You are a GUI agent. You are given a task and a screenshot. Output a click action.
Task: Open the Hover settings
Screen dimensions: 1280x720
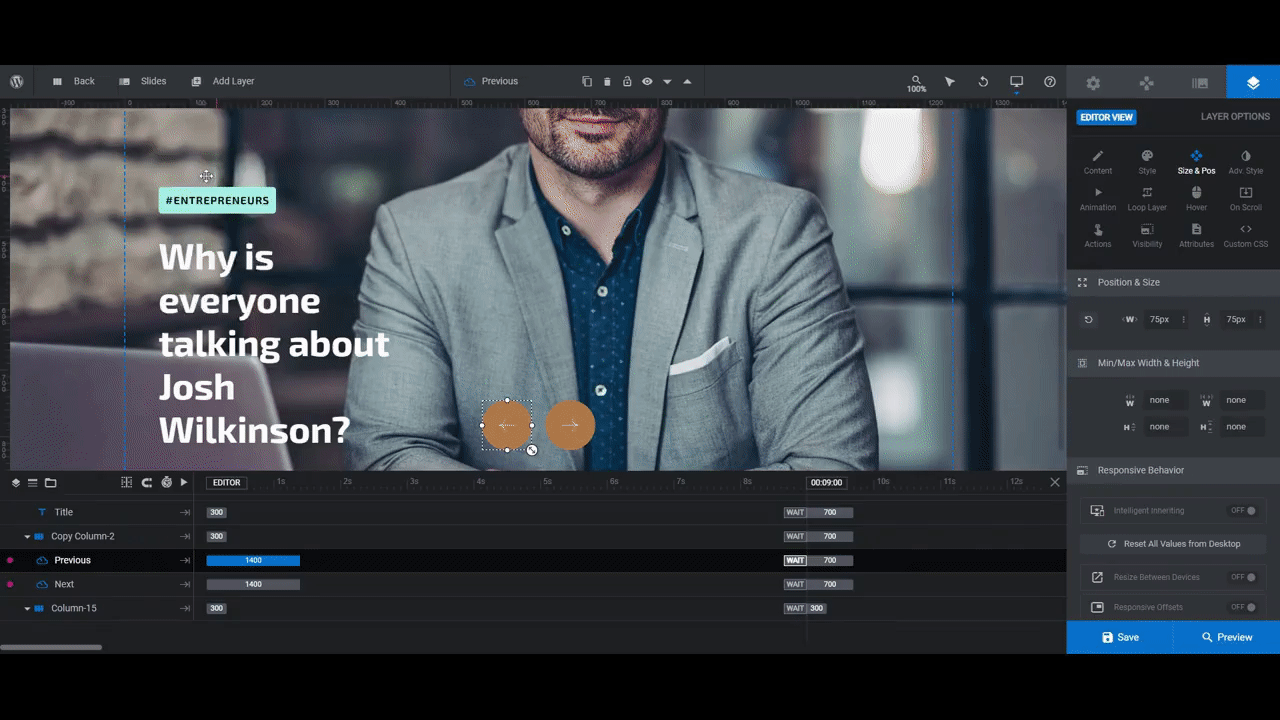tap(1196, 199)
